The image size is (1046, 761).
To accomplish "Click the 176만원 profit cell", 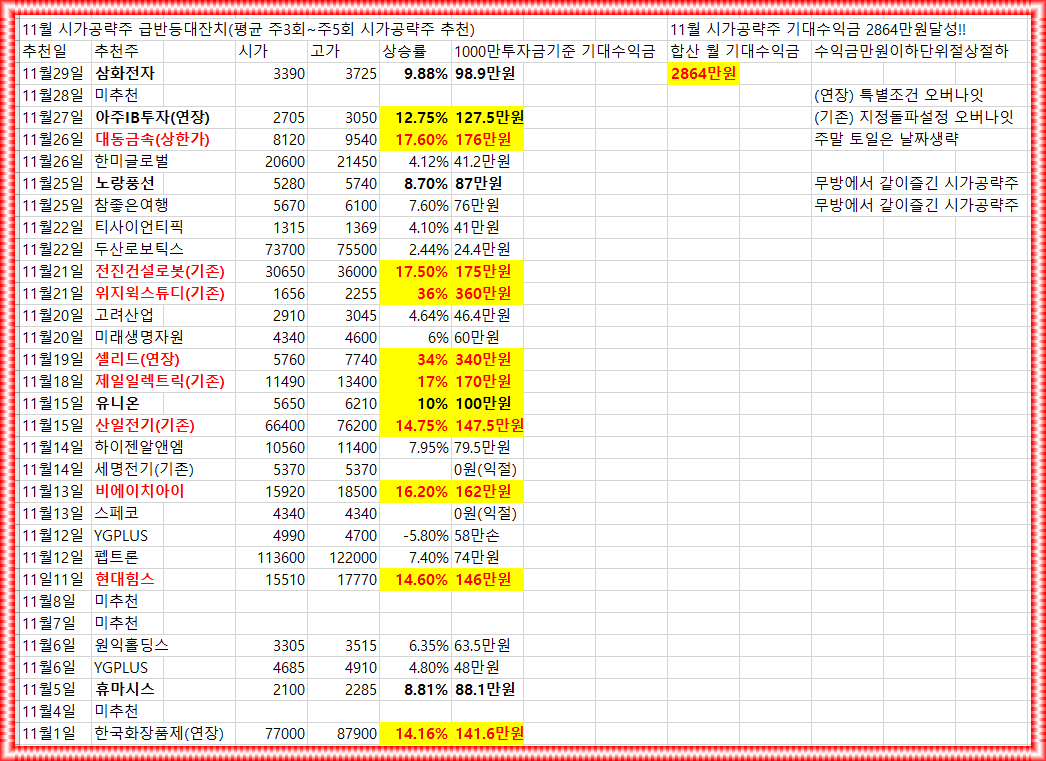I will (488, 139).
